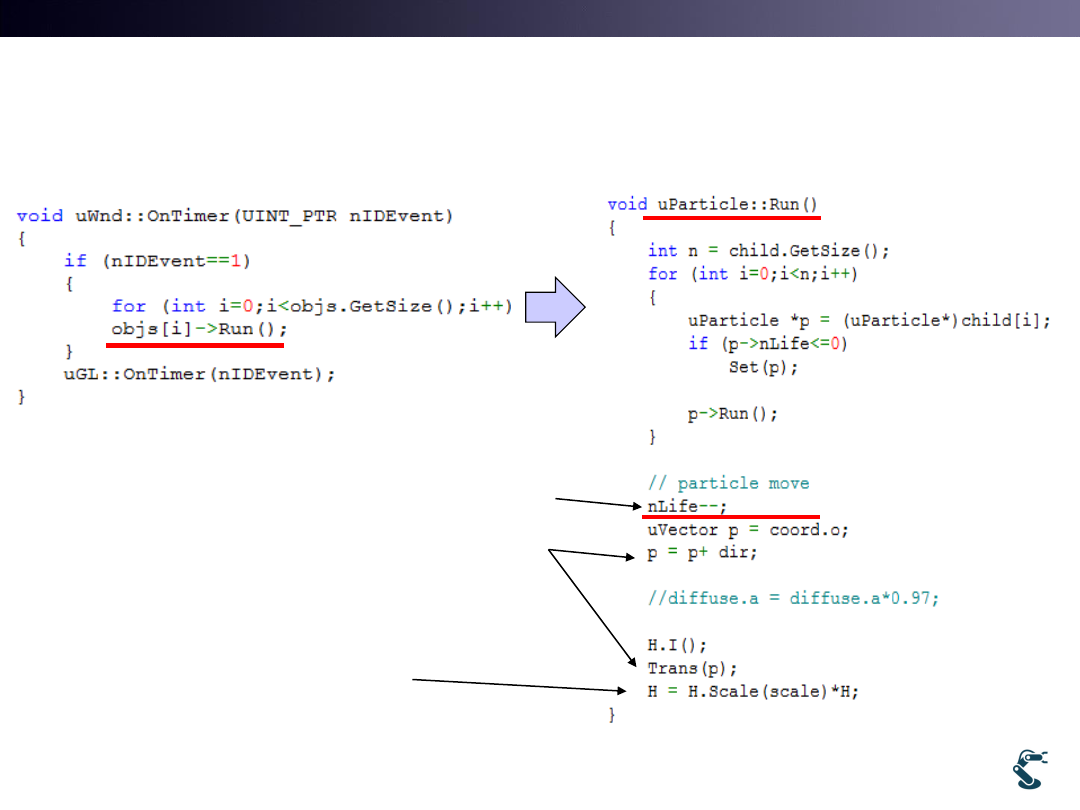Click the 'if (nIDEvent==1)' condition

(157, 260)
